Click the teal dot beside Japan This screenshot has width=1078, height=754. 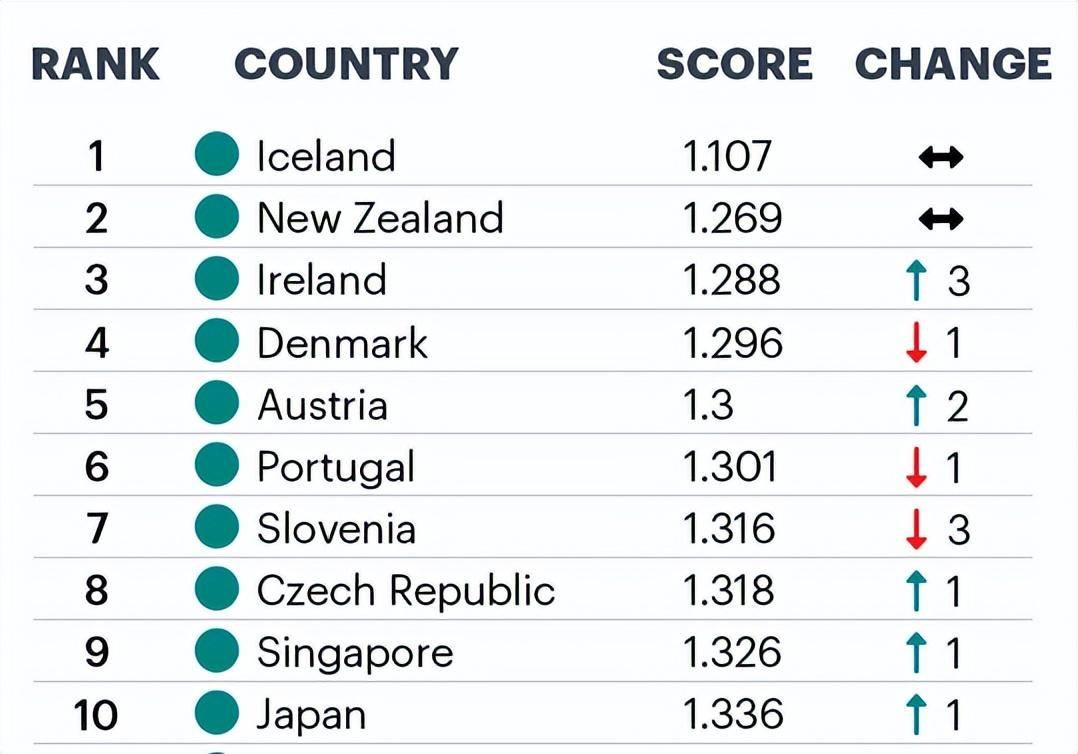pos(217,714)
